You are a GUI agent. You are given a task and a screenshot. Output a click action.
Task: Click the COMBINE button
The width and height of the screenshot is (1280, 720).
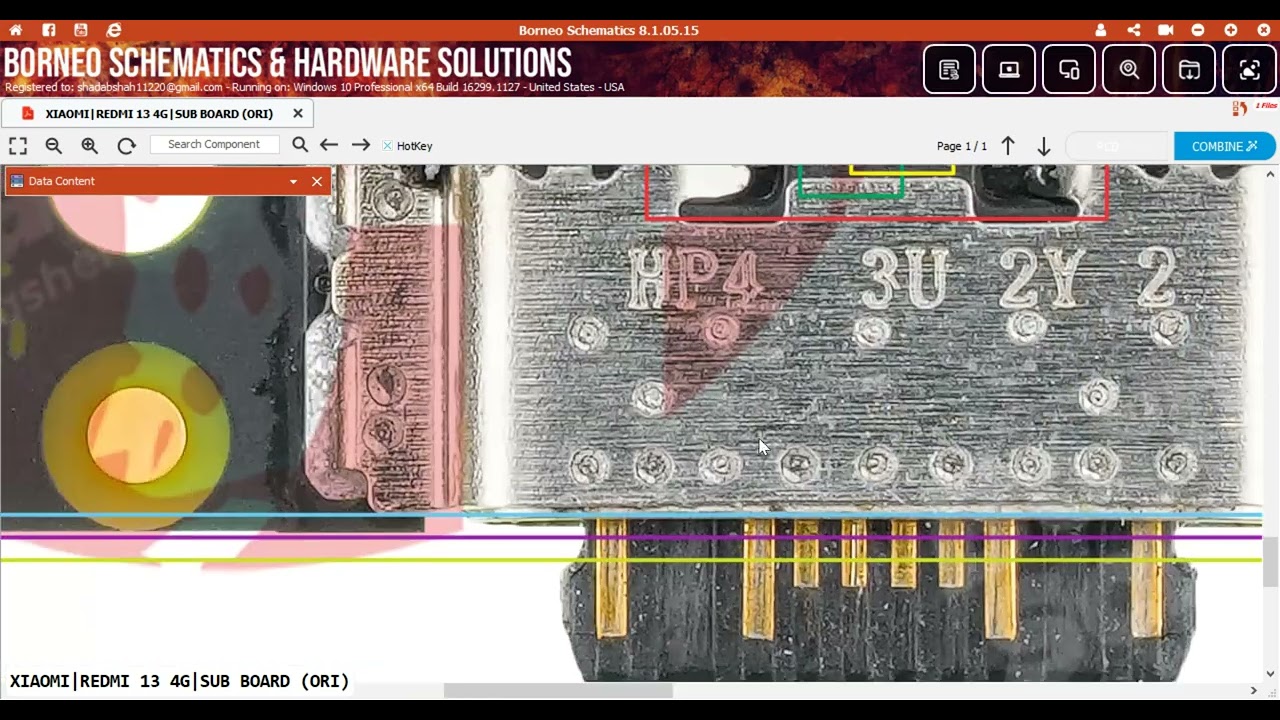[x=1225, y=146]
